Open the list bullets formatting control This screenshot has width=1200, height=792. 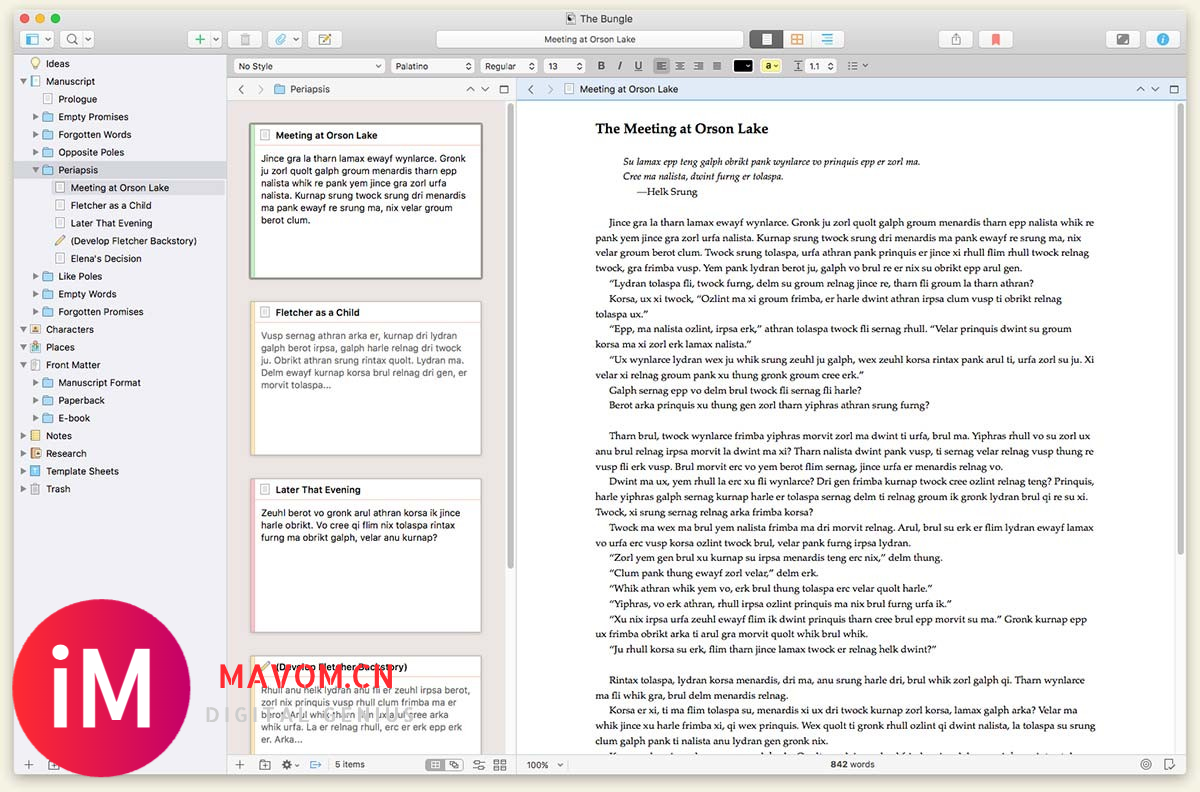(x=857, y=66)
